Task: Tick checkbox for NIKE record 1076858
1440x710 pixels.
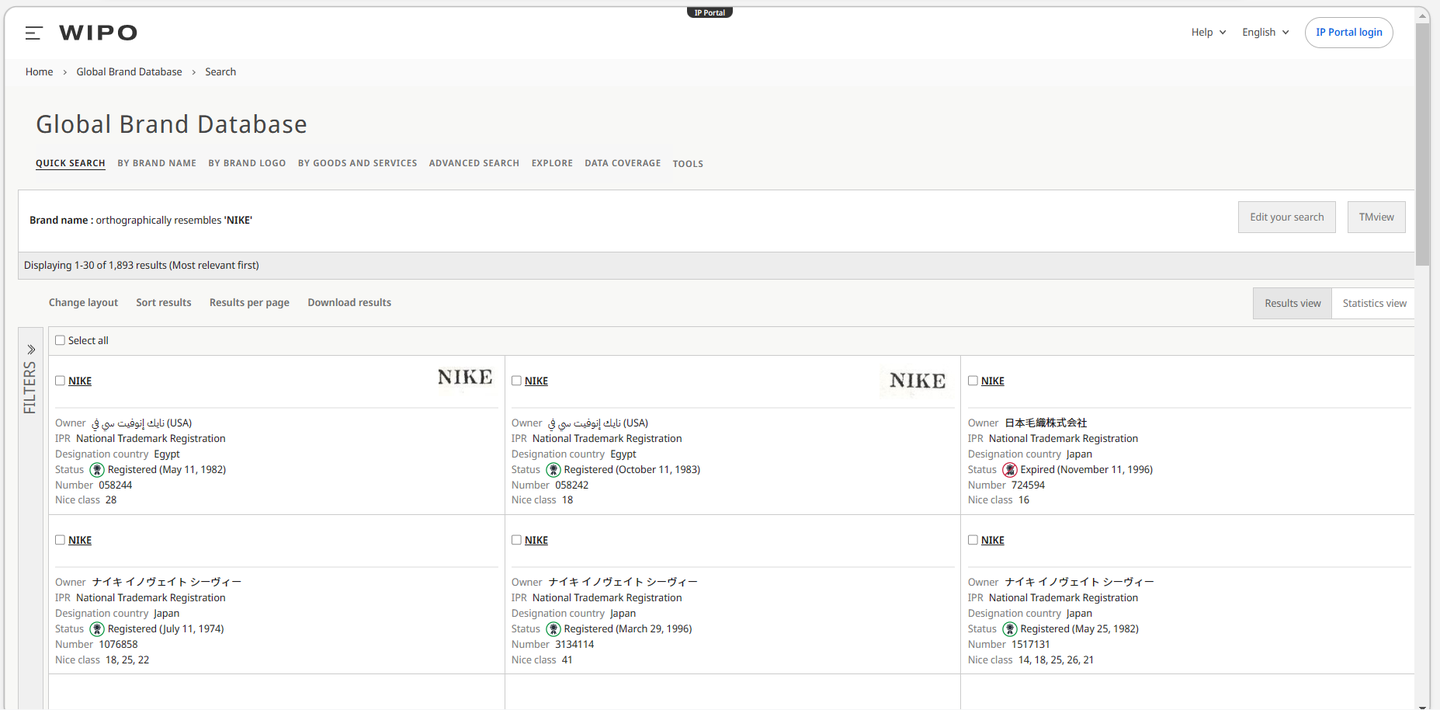Action: (60, 540)
